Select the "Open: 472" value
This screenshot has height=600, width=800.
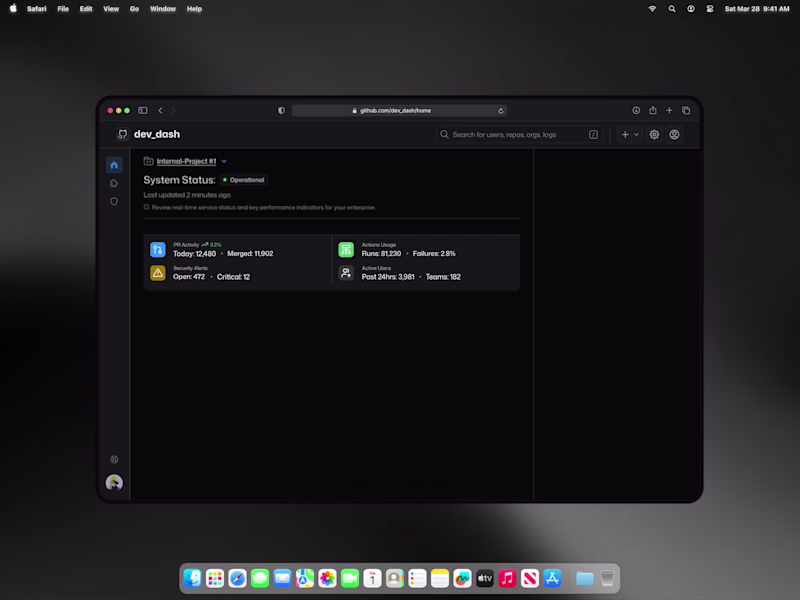pyautogui.click(x=189, y=277)
